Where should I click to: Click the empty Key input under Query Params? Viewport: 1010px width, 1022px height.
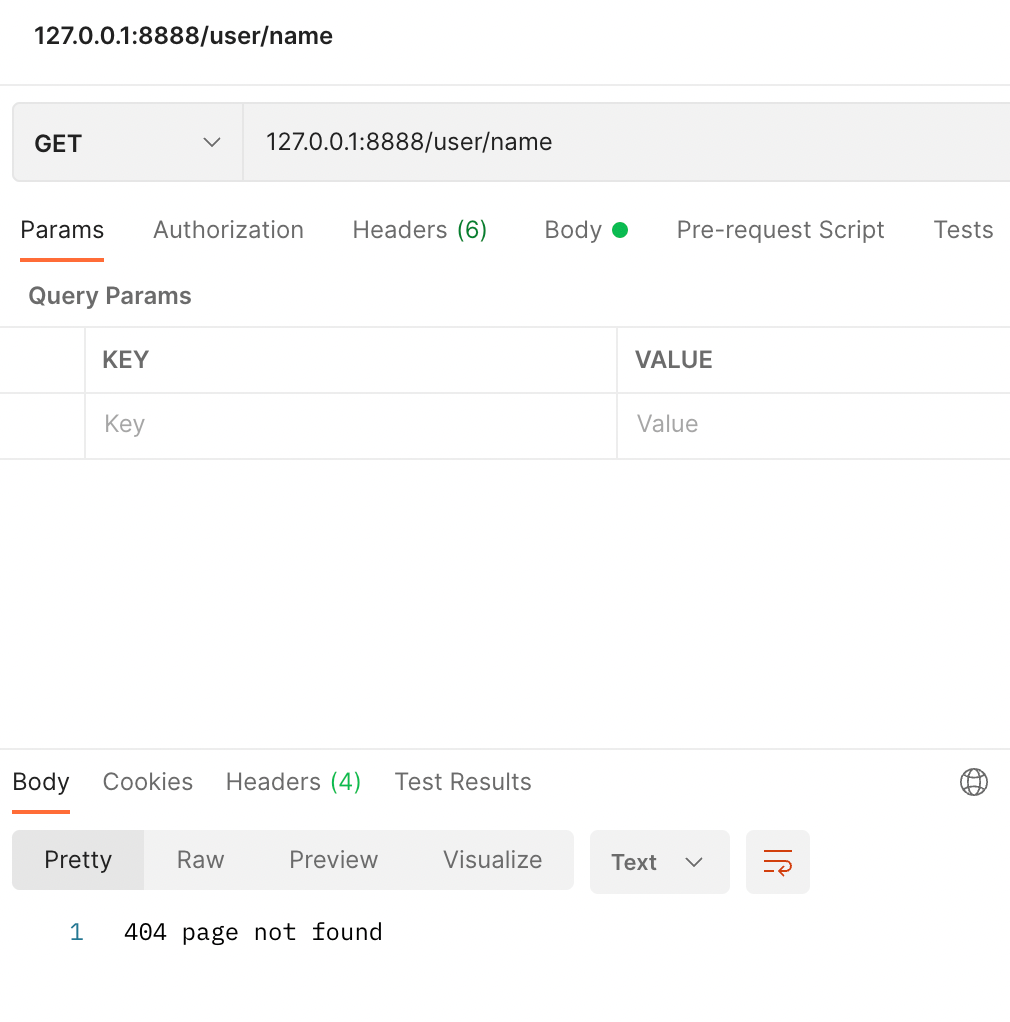(350, 424)
